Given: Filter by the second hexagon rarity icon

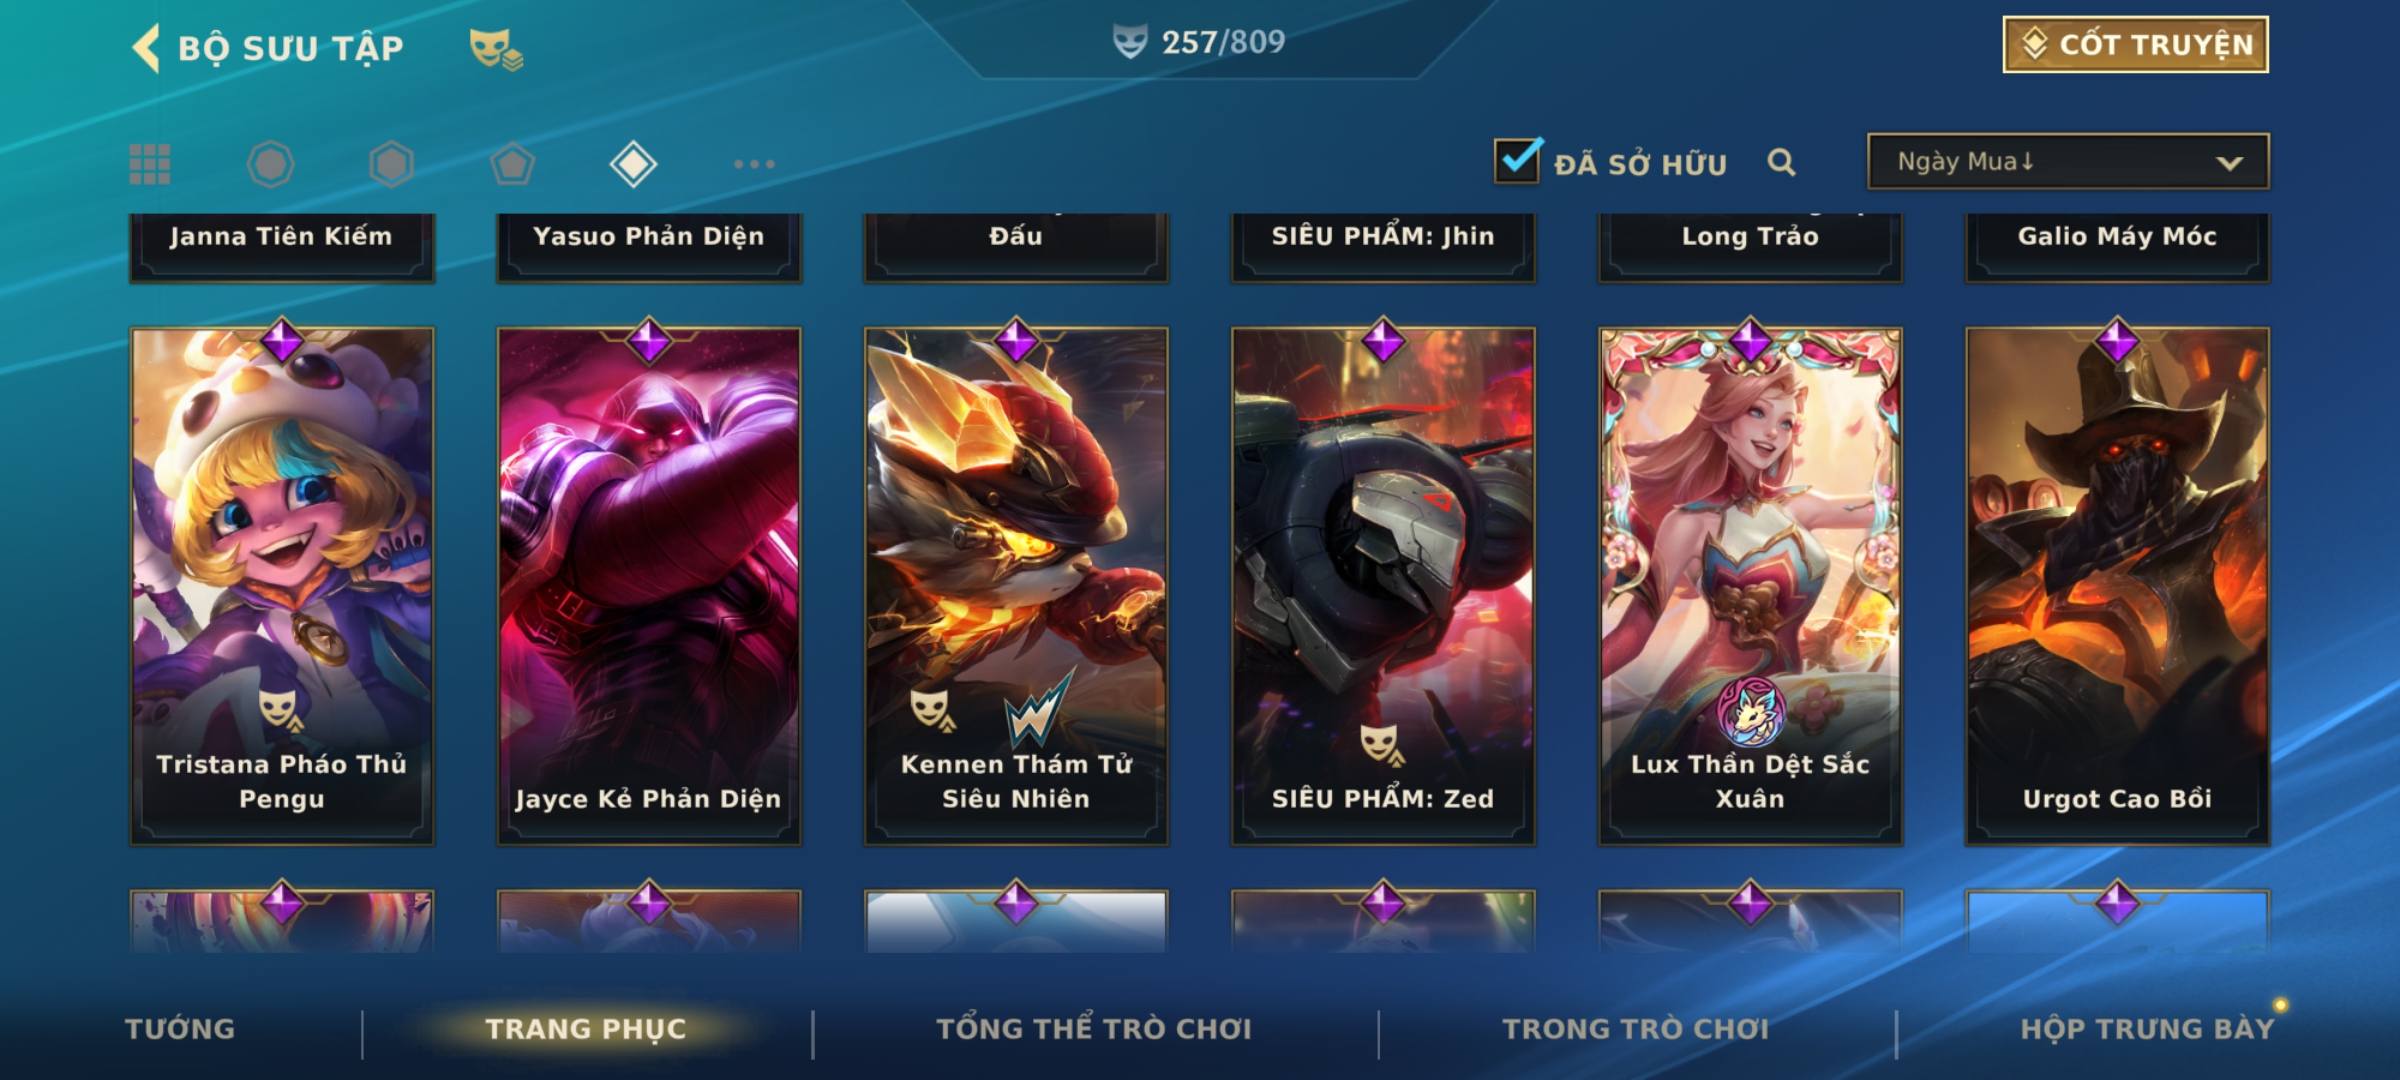Looking at the screenshot, I should click(x=391, y=164).
